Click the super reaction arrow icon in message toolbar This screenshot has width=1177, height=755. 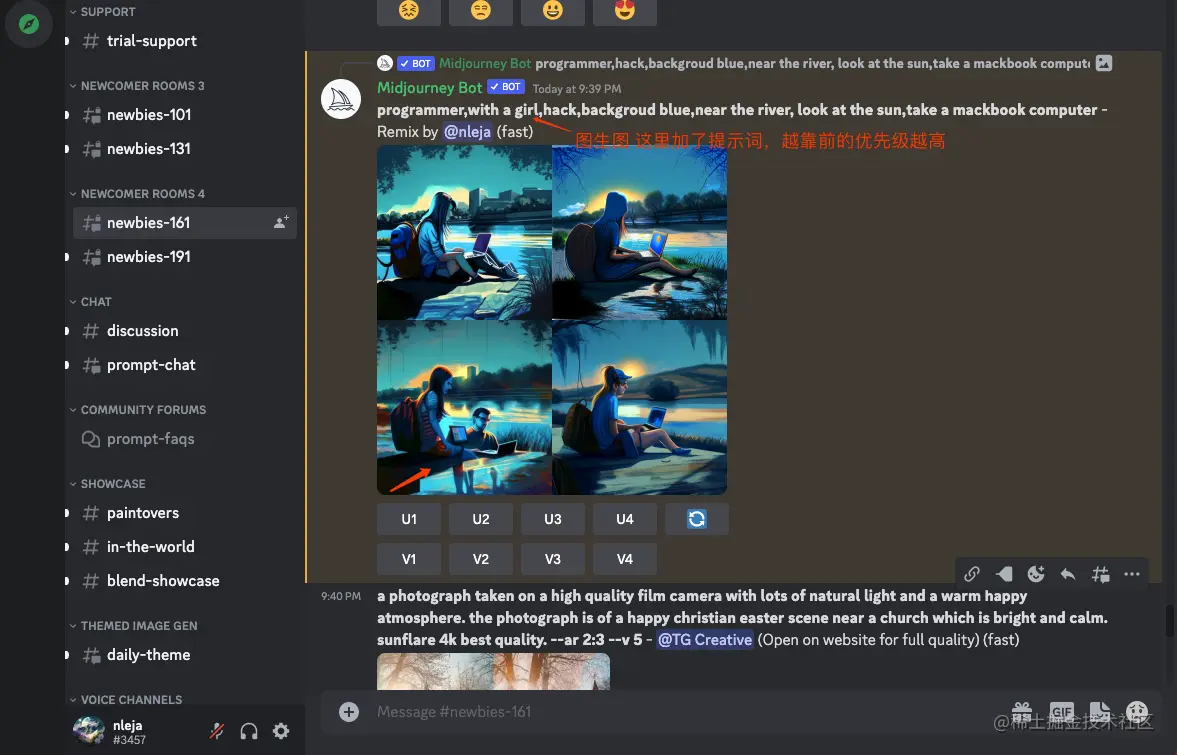tap(1004, 574)
